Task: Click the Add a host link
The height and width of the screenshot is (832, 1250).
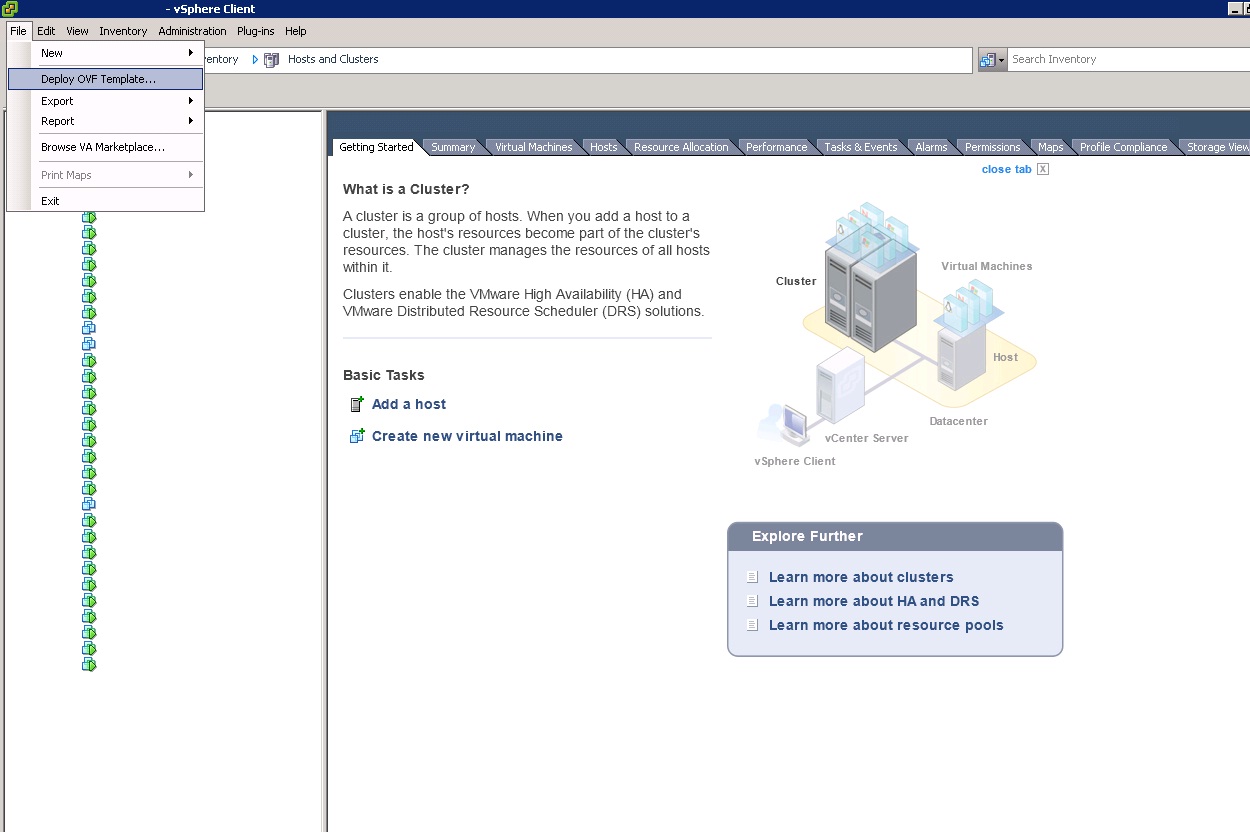Action: (409, 404)
